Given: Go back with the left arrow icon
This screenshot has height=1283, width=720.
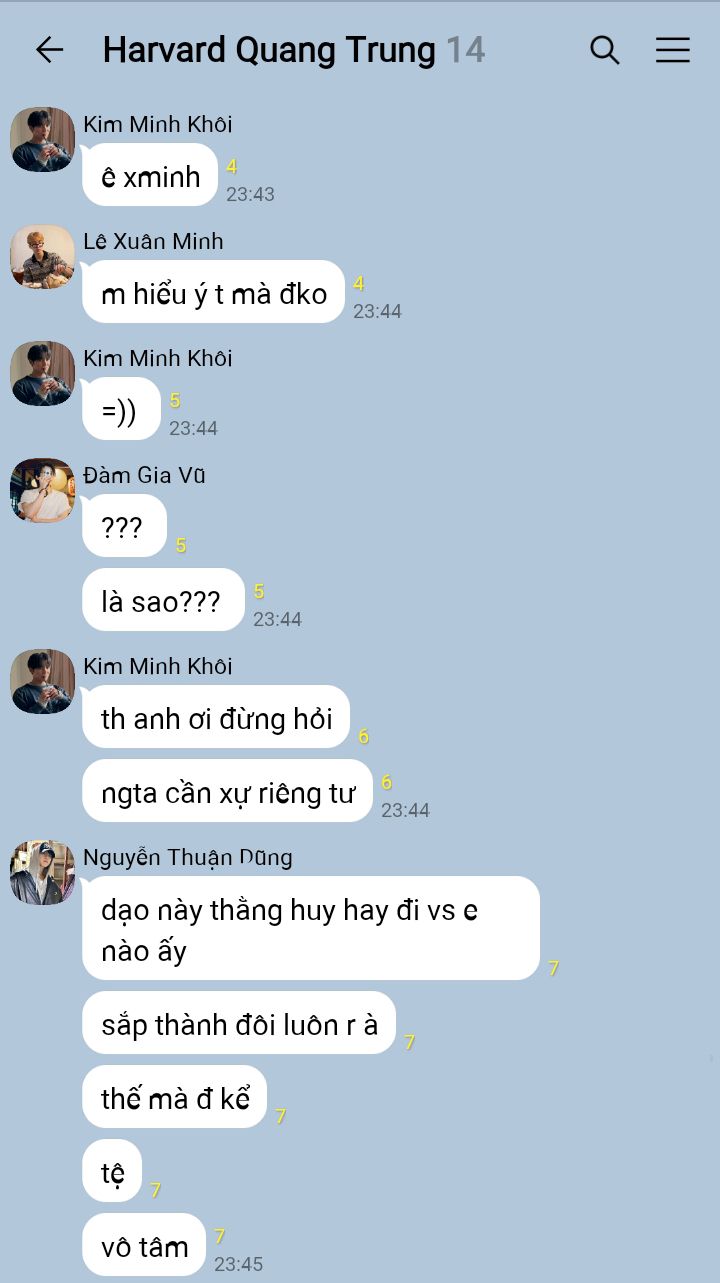Looking at the screenshot, I should [x=49, y=50].
